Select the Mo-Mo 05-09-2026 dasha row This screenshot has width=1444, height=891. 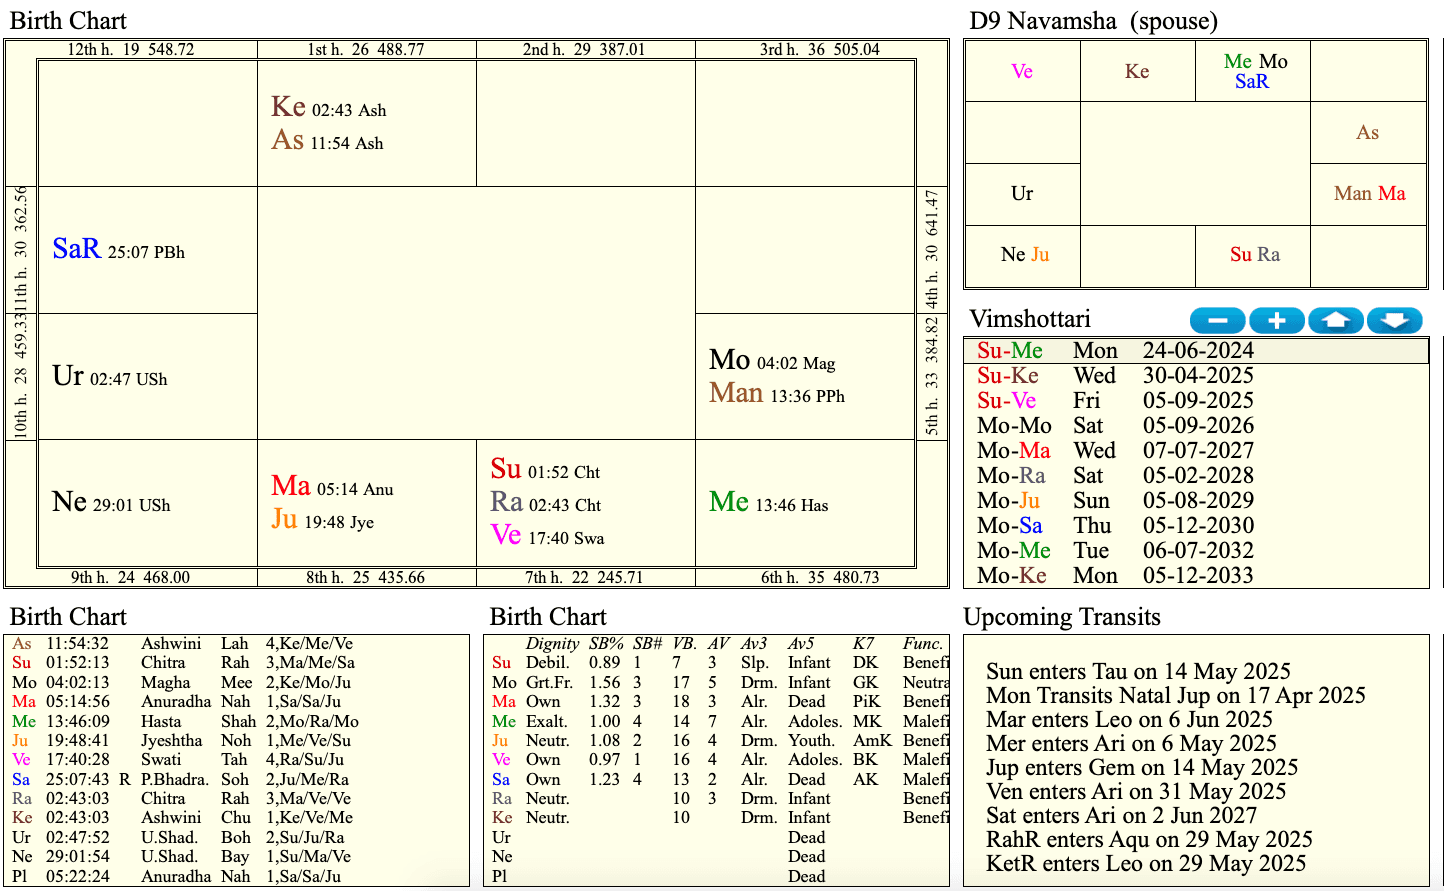pyautogui.click(x=1196, y=425)
